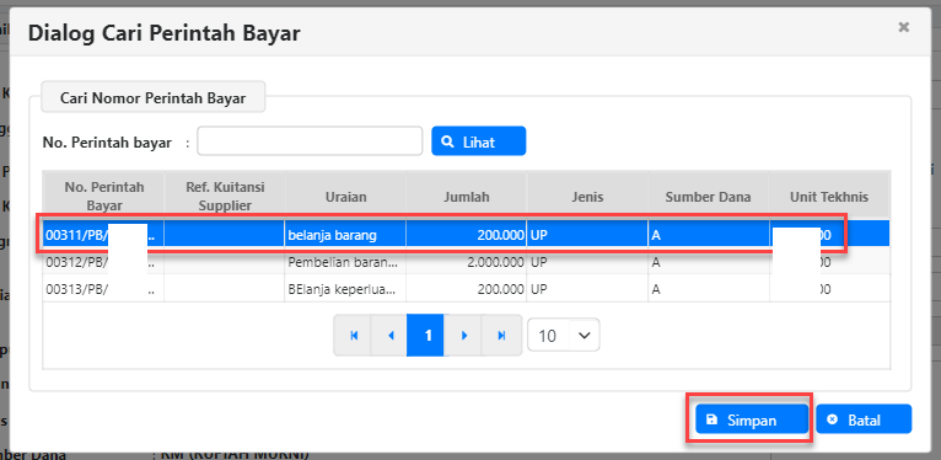Sort by Uraian column header
This screenshot has height=460, width=941.
pos(345,197)
